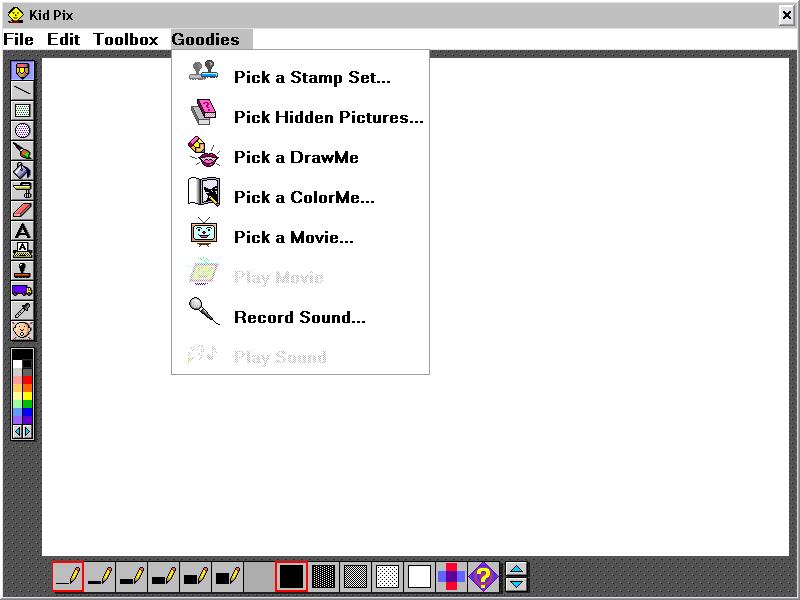This screenshot has width=800, height=600.
Task: Pick the light green color swatch
Action: point(17,404)
